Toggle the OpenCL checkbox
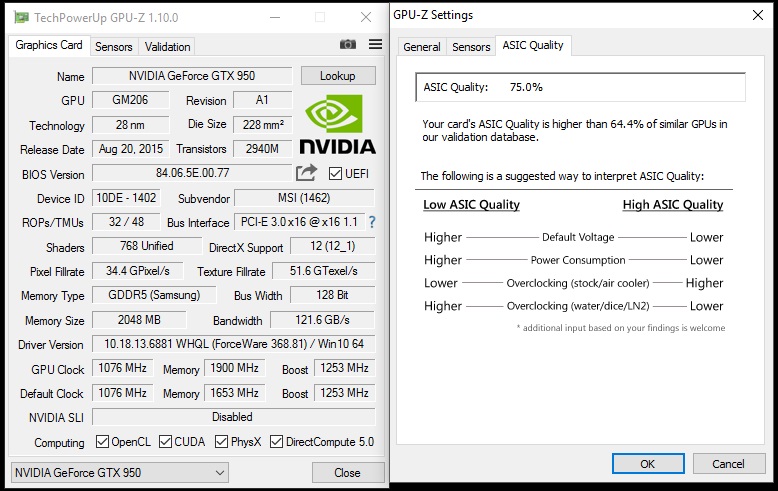The image size is (778, 491). (x=102, y=441)
